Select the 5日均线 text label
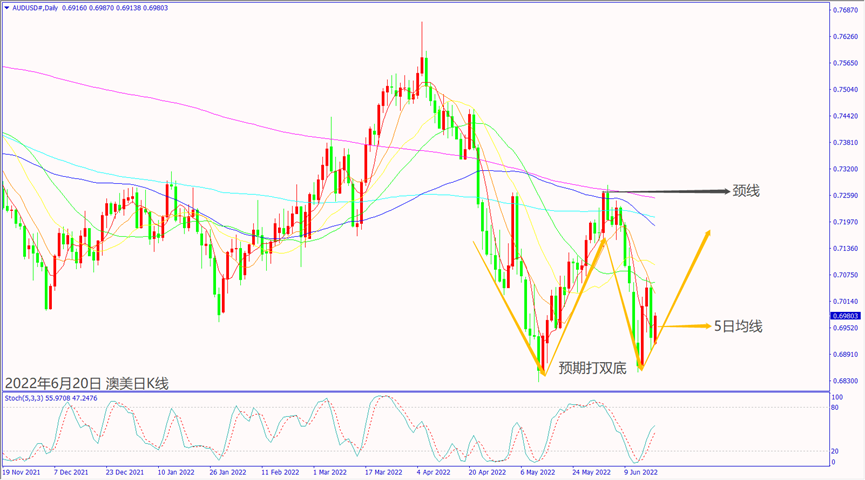The image size is (865, 480). click(x=738, y=326)
